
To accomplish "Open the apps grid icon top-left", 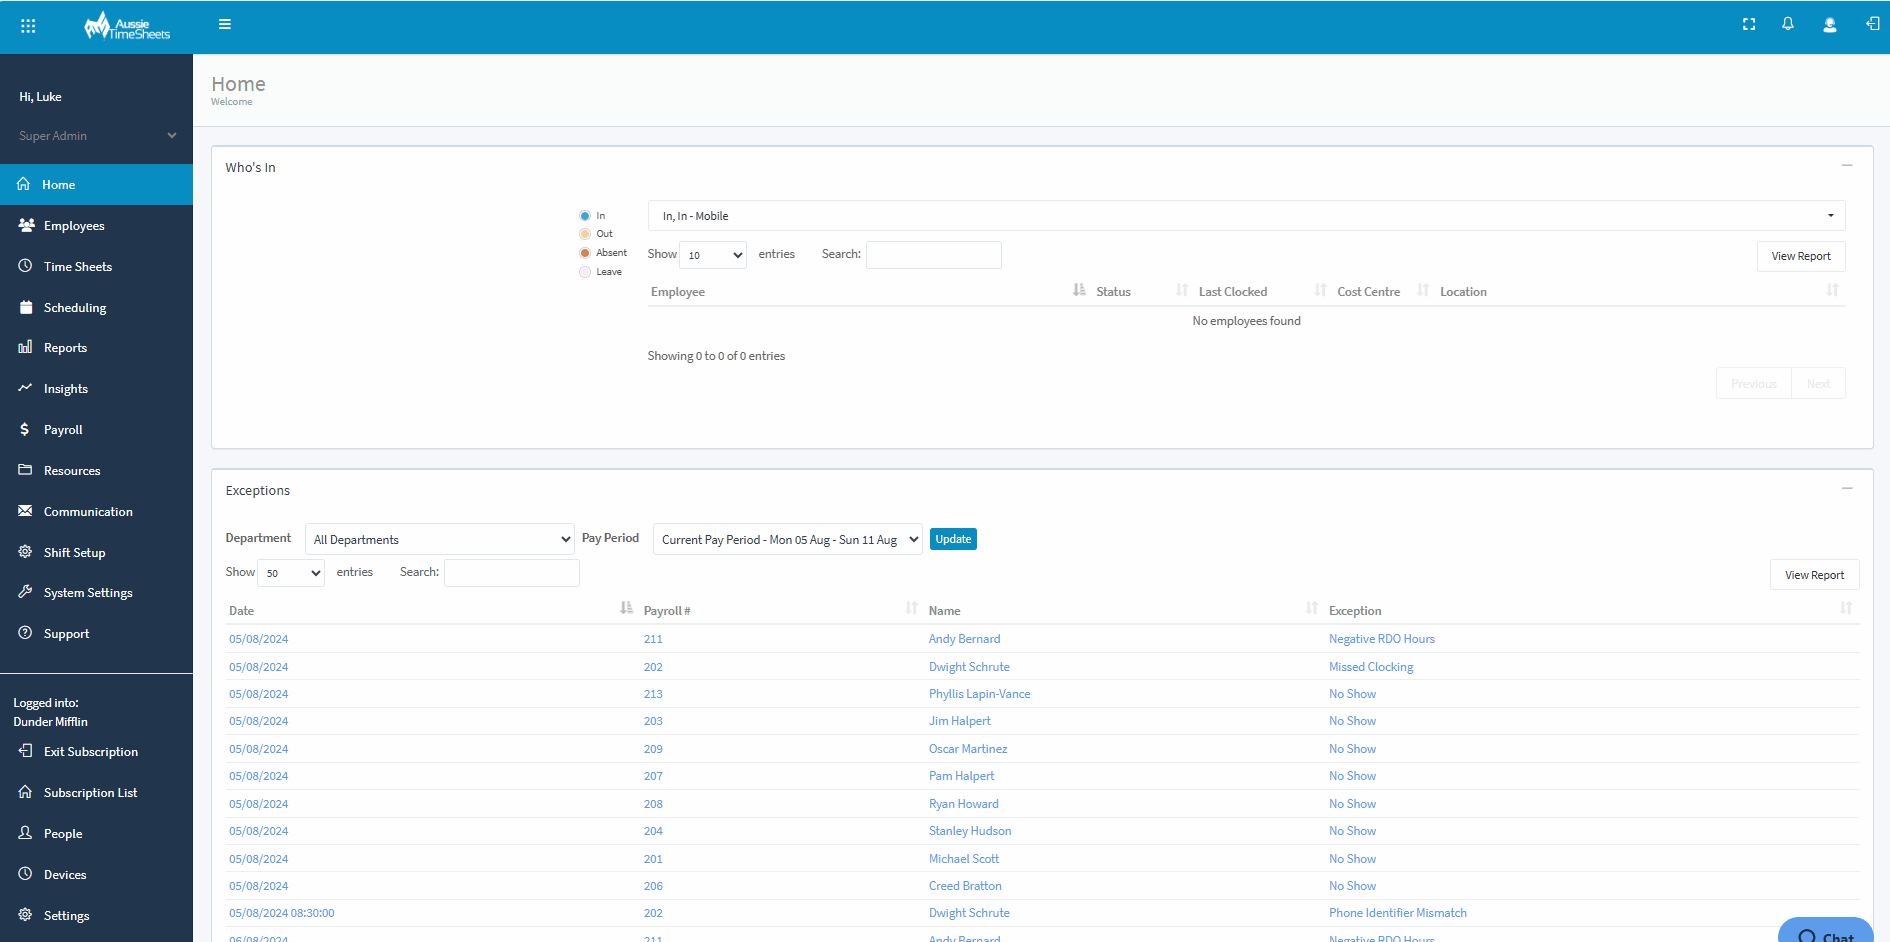I will [27, 24].
